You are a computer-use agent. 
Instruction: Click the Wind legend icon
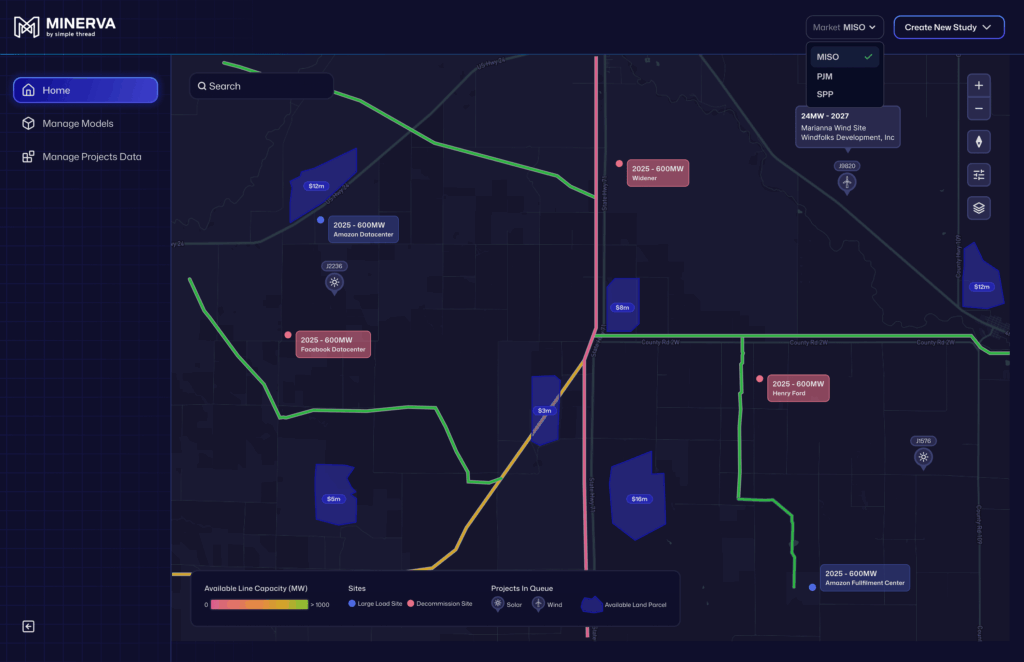(x=538, y=604)
